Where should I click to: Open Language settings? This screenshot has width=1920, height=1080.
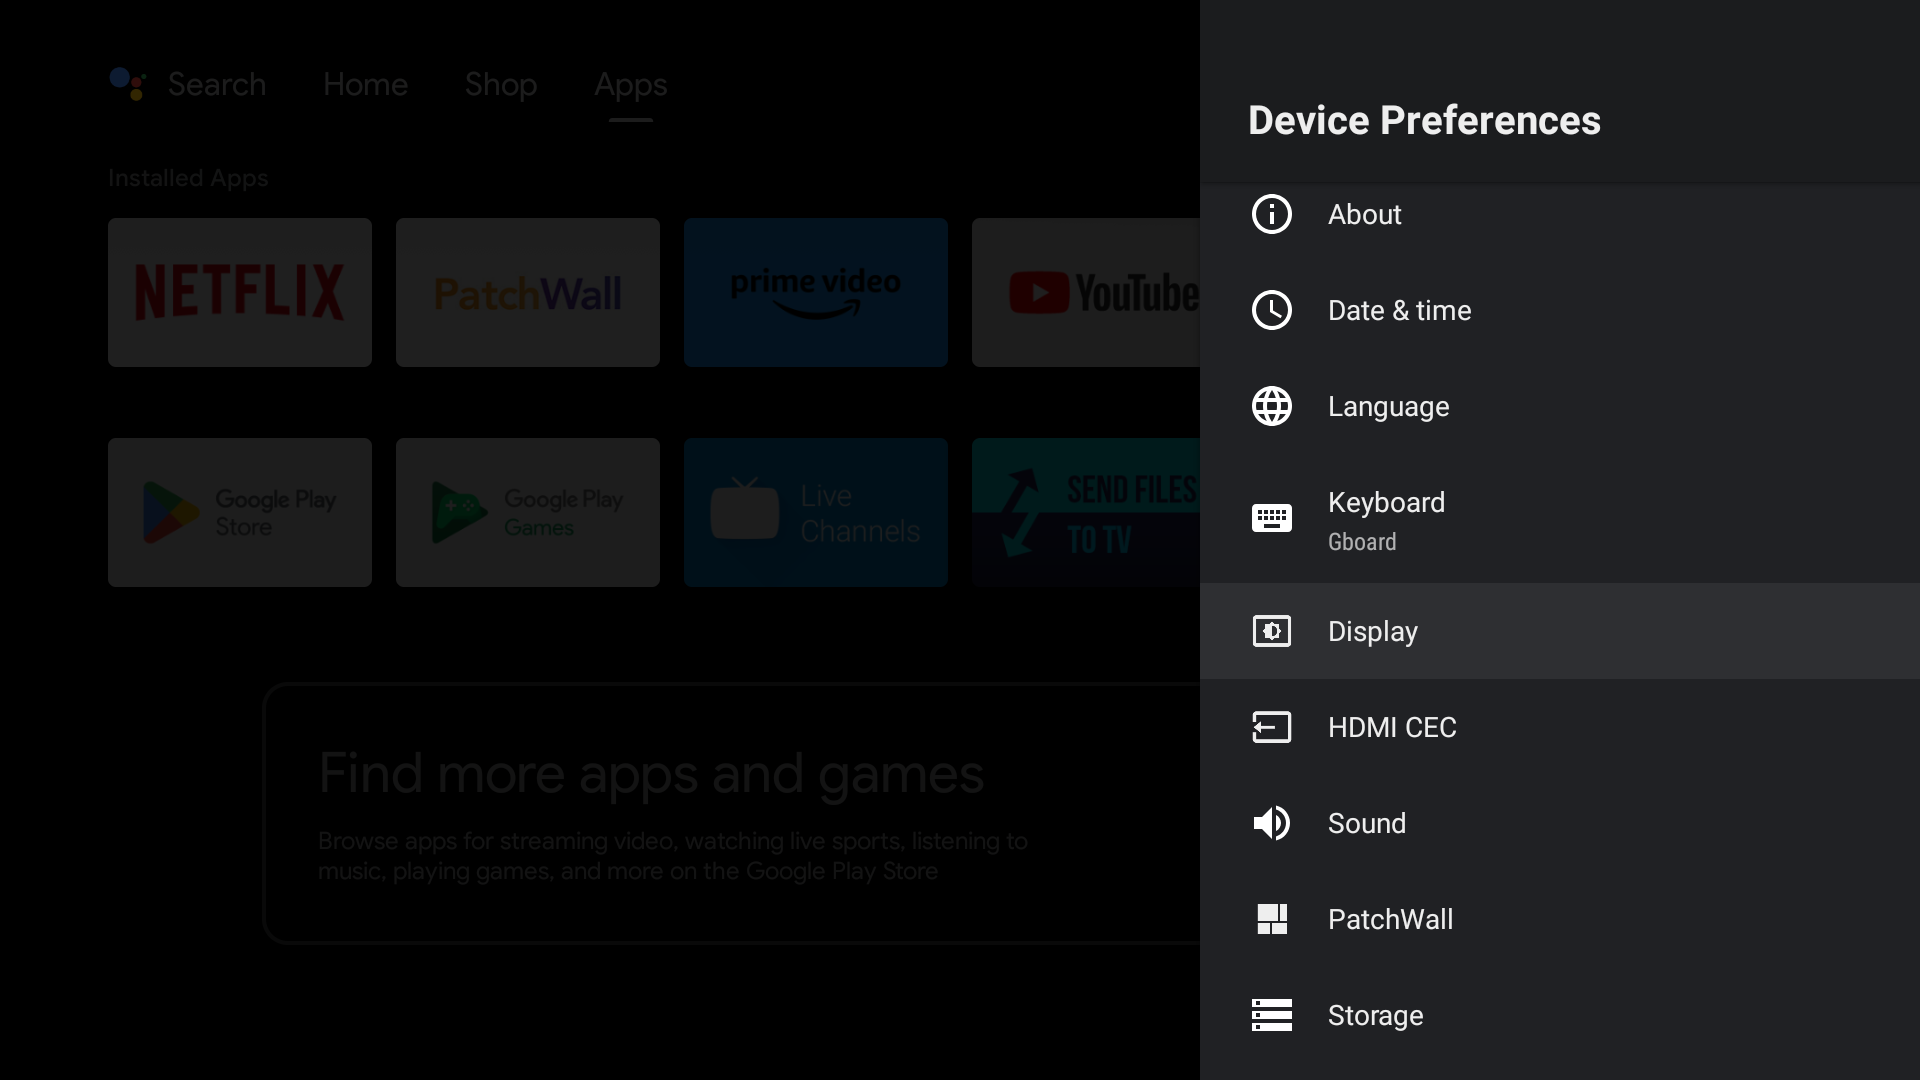pos(1560,406)
